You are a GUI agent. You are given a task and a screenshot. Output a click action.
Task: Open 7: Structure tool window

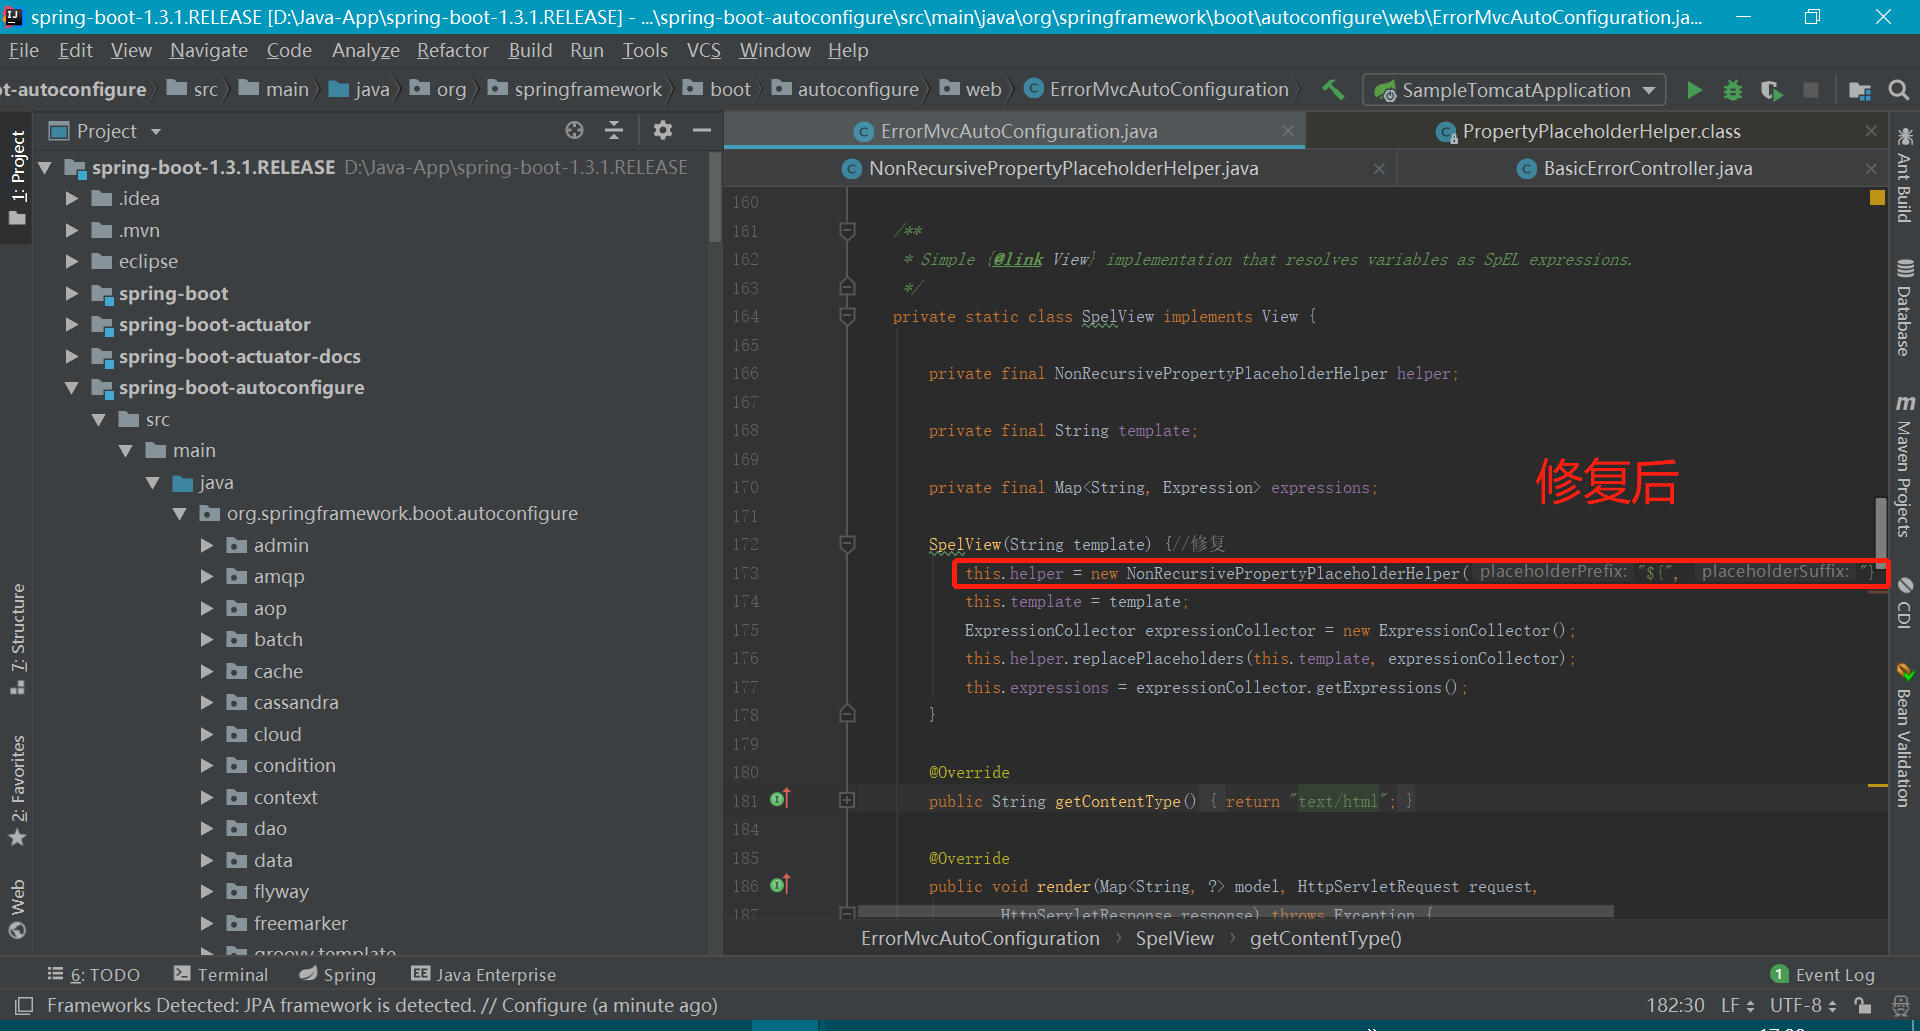(x=17, y=638)
